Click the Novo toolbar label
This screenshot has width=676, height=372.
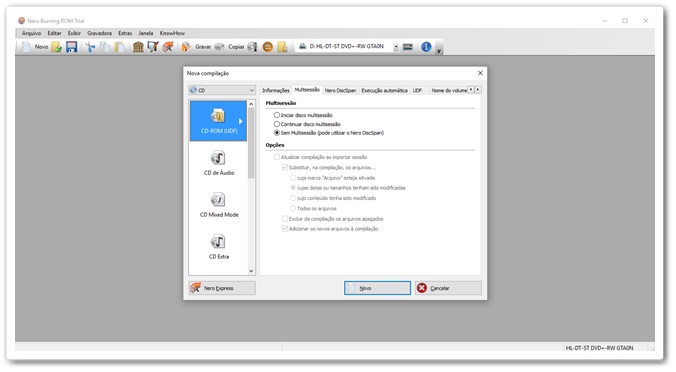coord(41,47)
